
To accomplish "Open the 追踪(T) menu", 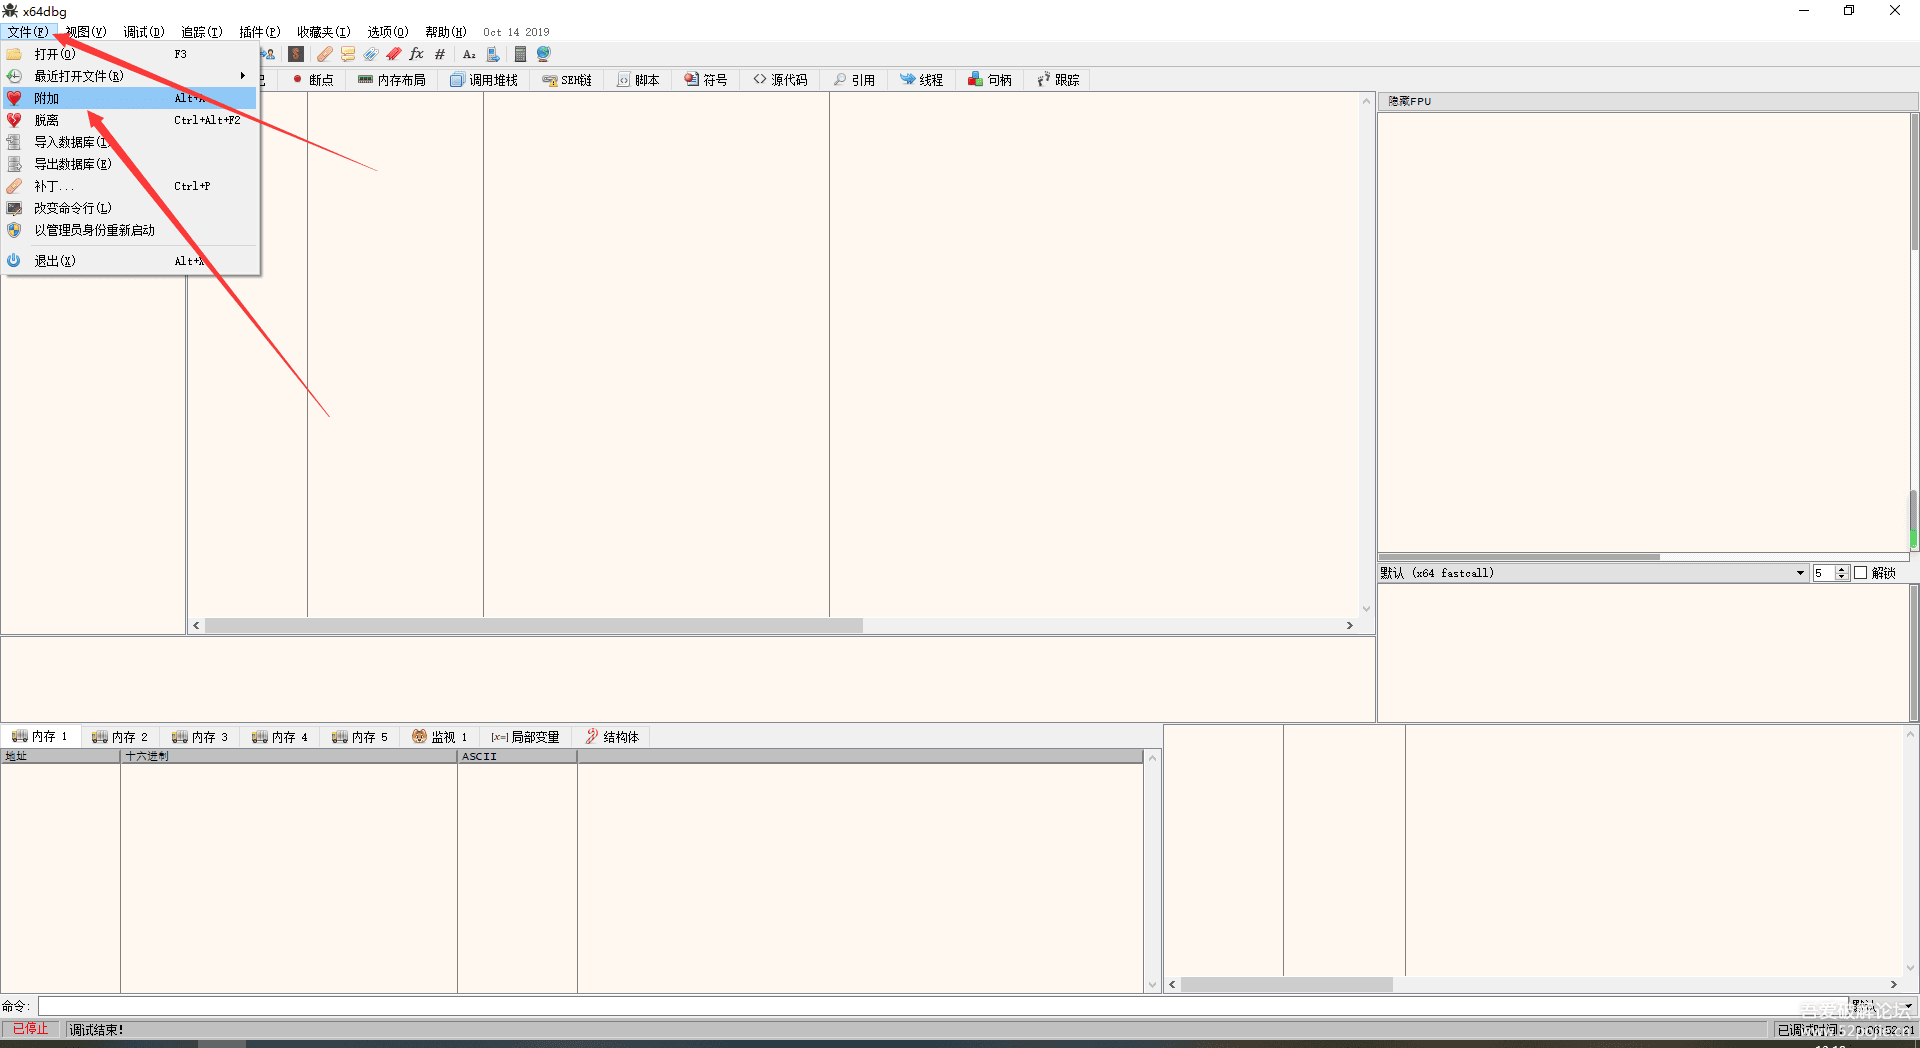I will pos(202,32).
